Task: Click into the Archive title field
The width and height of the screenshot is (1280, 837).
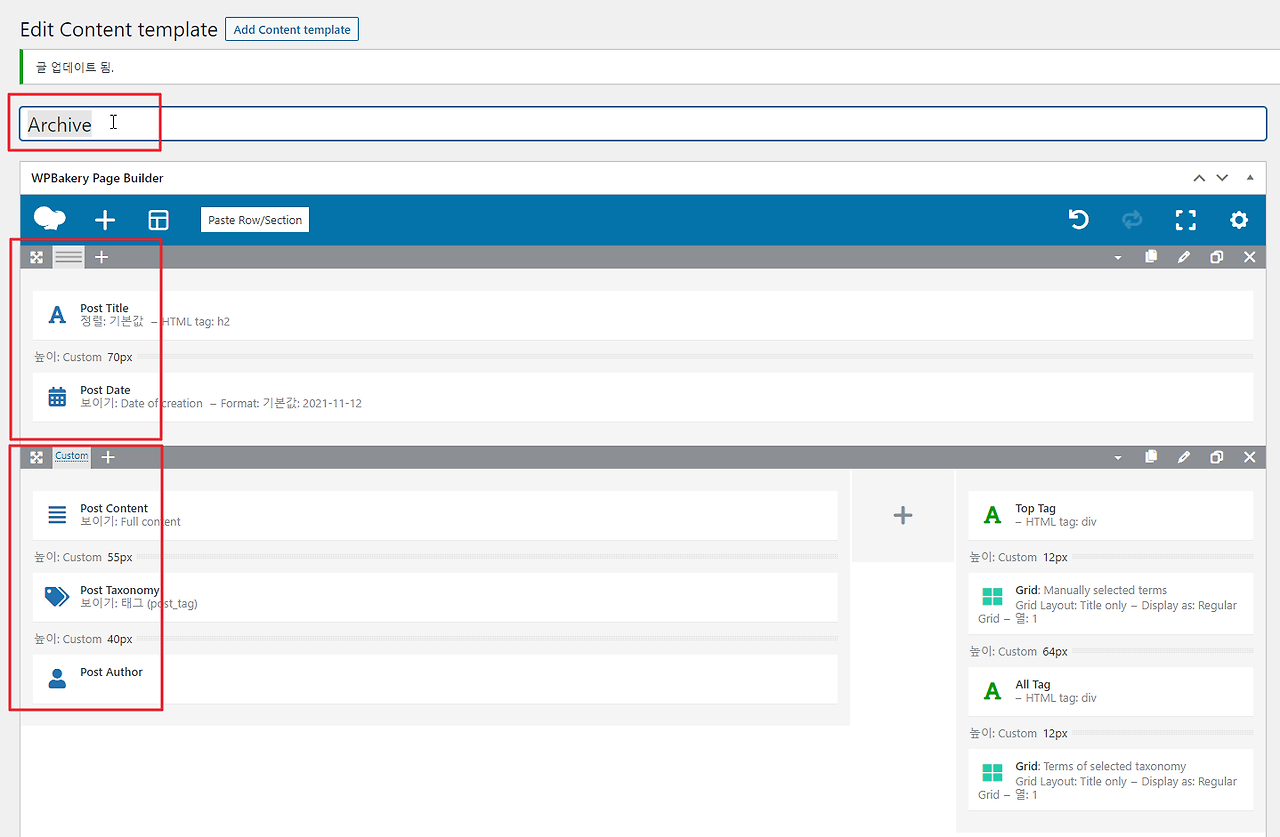Action: tap(643, 124)
